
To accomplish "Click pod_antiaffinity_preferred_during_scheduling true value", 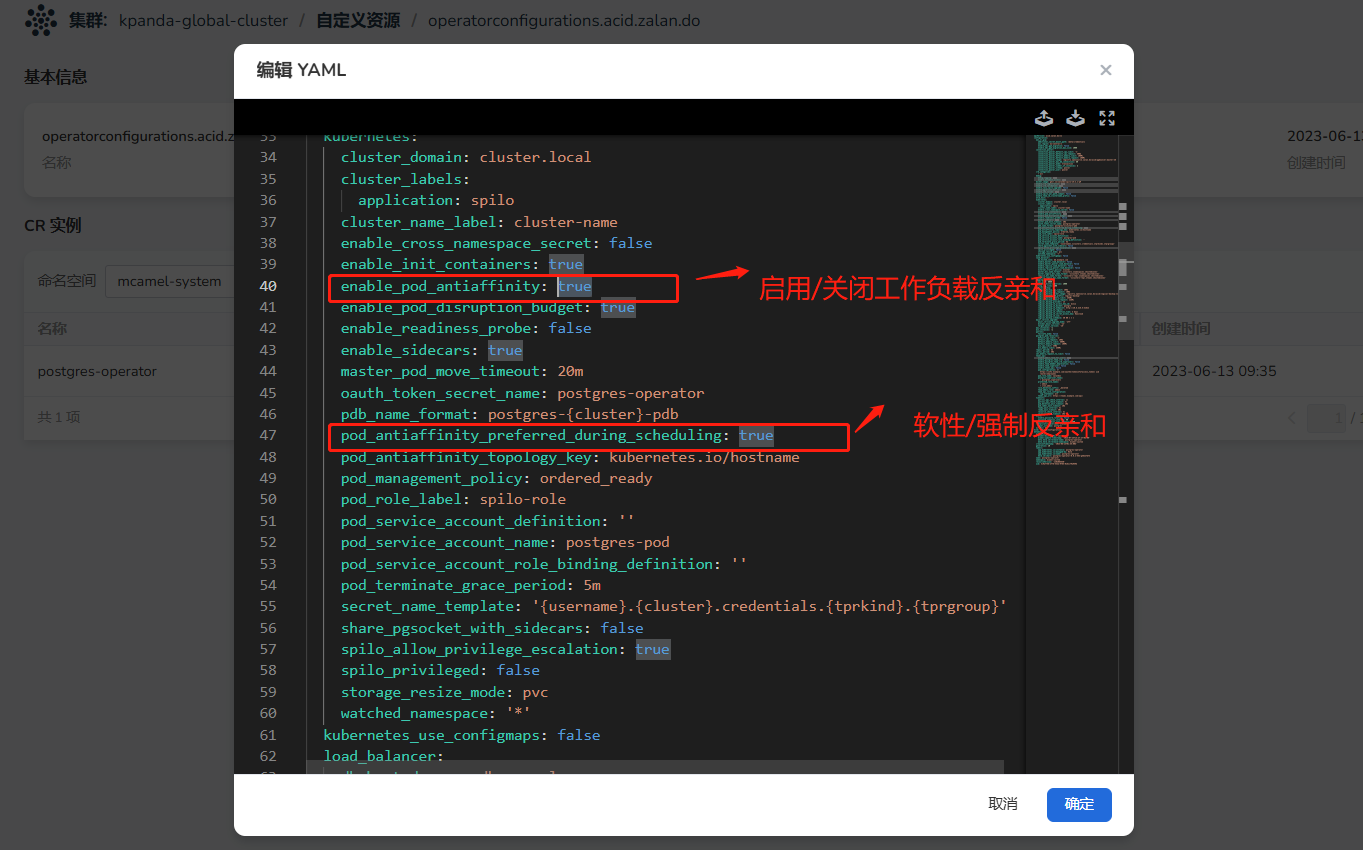I will click(x=756, y=435).
